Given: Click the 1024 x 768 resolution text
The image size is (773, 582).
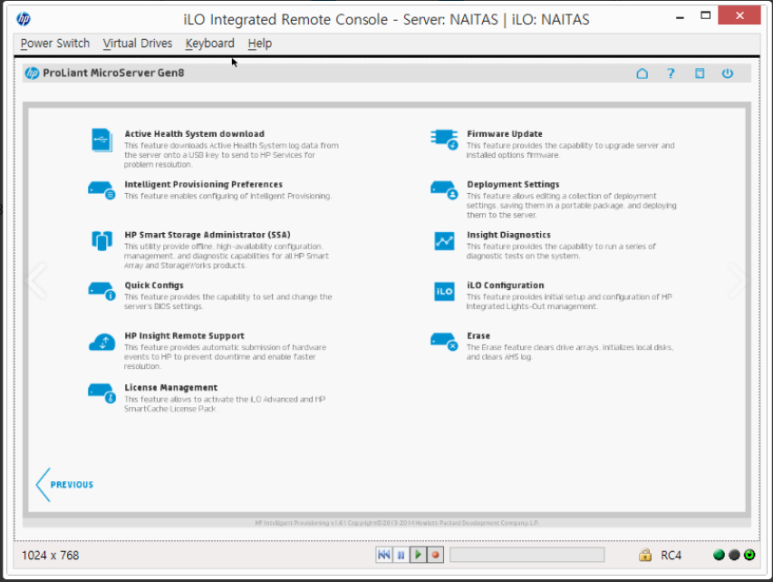Looking at the screenshot, I should pos(50,555).
